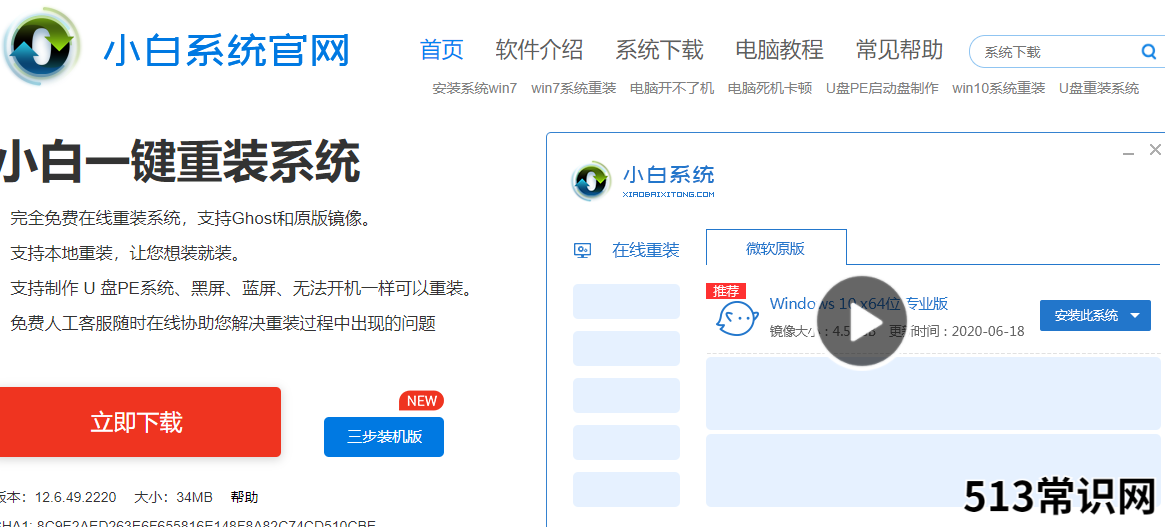Click the 在线重装 monitor icon

tap(582, 250)
